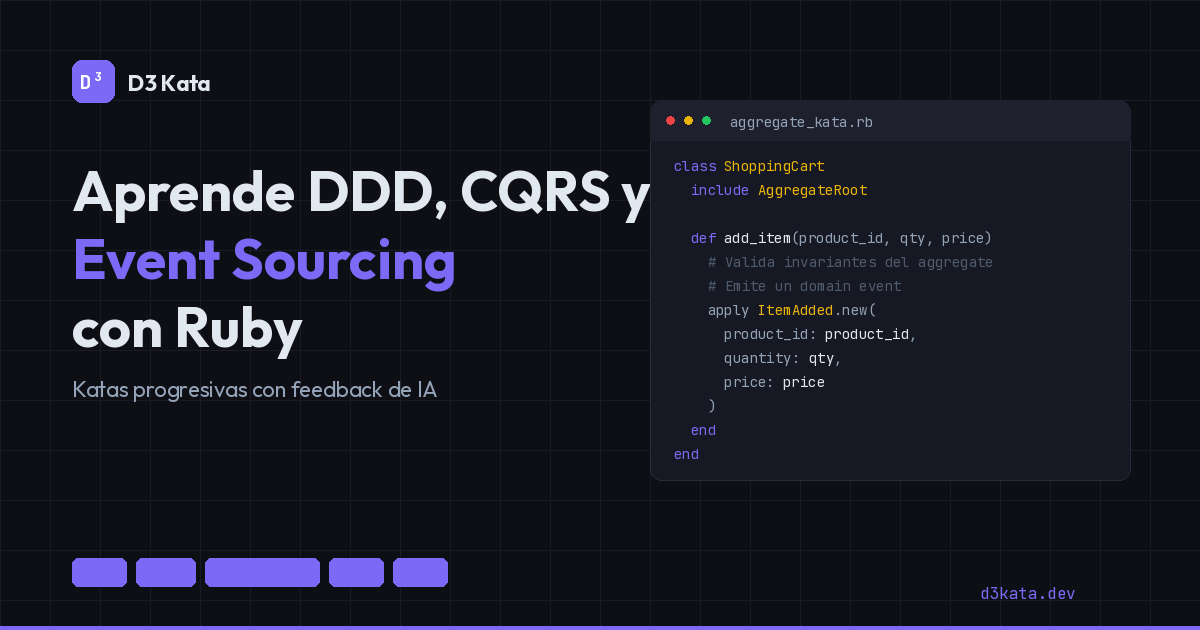Click the red traffic-light dot in code window
Screen dimensions: 1200x630
click(x=670, y=121)
